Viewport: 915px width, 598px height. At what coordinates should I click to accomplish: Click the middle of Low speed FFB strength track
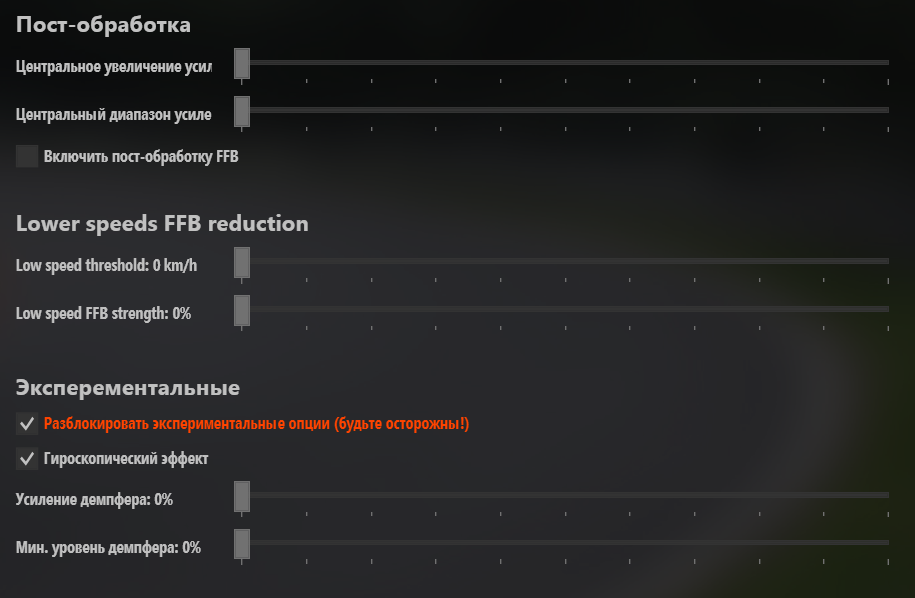(565, 309)
